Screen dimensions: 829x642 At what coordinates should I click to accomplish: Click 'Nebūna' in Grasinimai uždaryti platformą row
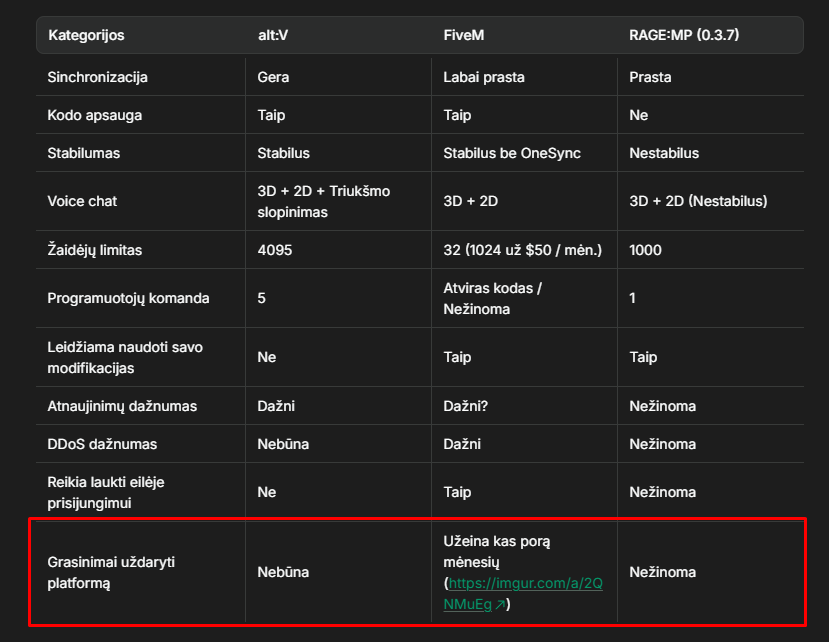(283, 572)
